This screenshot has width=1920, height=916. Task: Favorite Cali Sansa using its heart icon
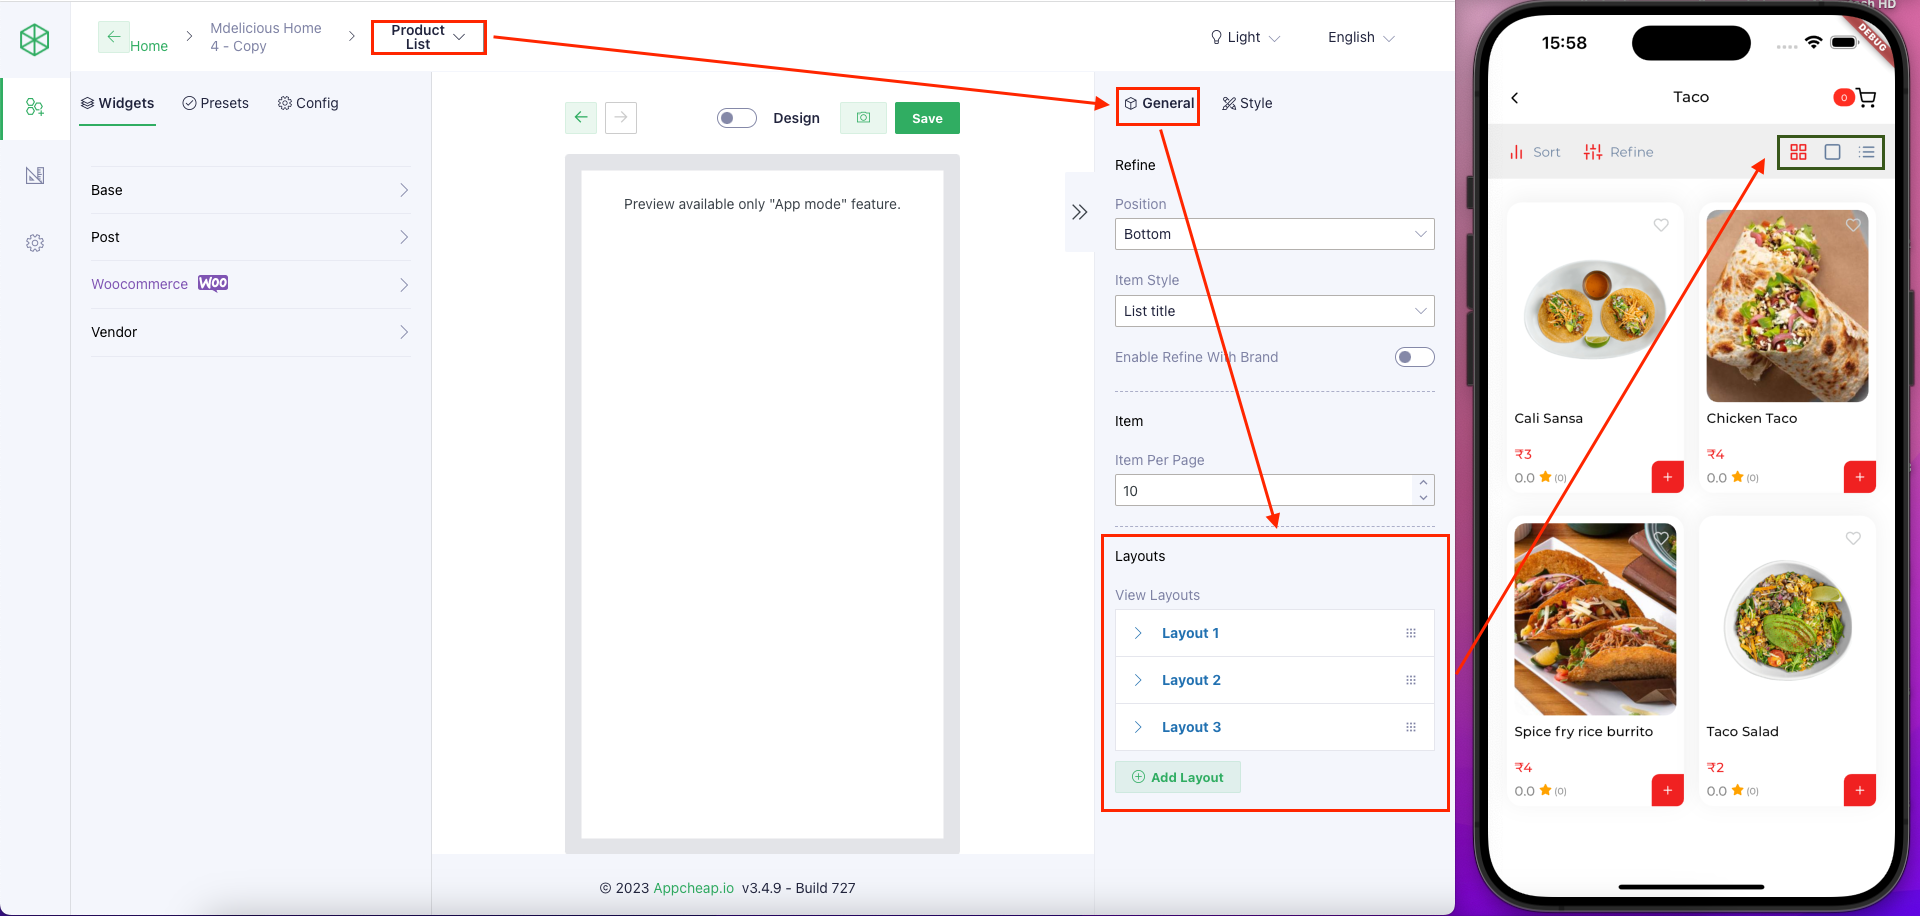pyautogui.click(x=1661, y=225)
